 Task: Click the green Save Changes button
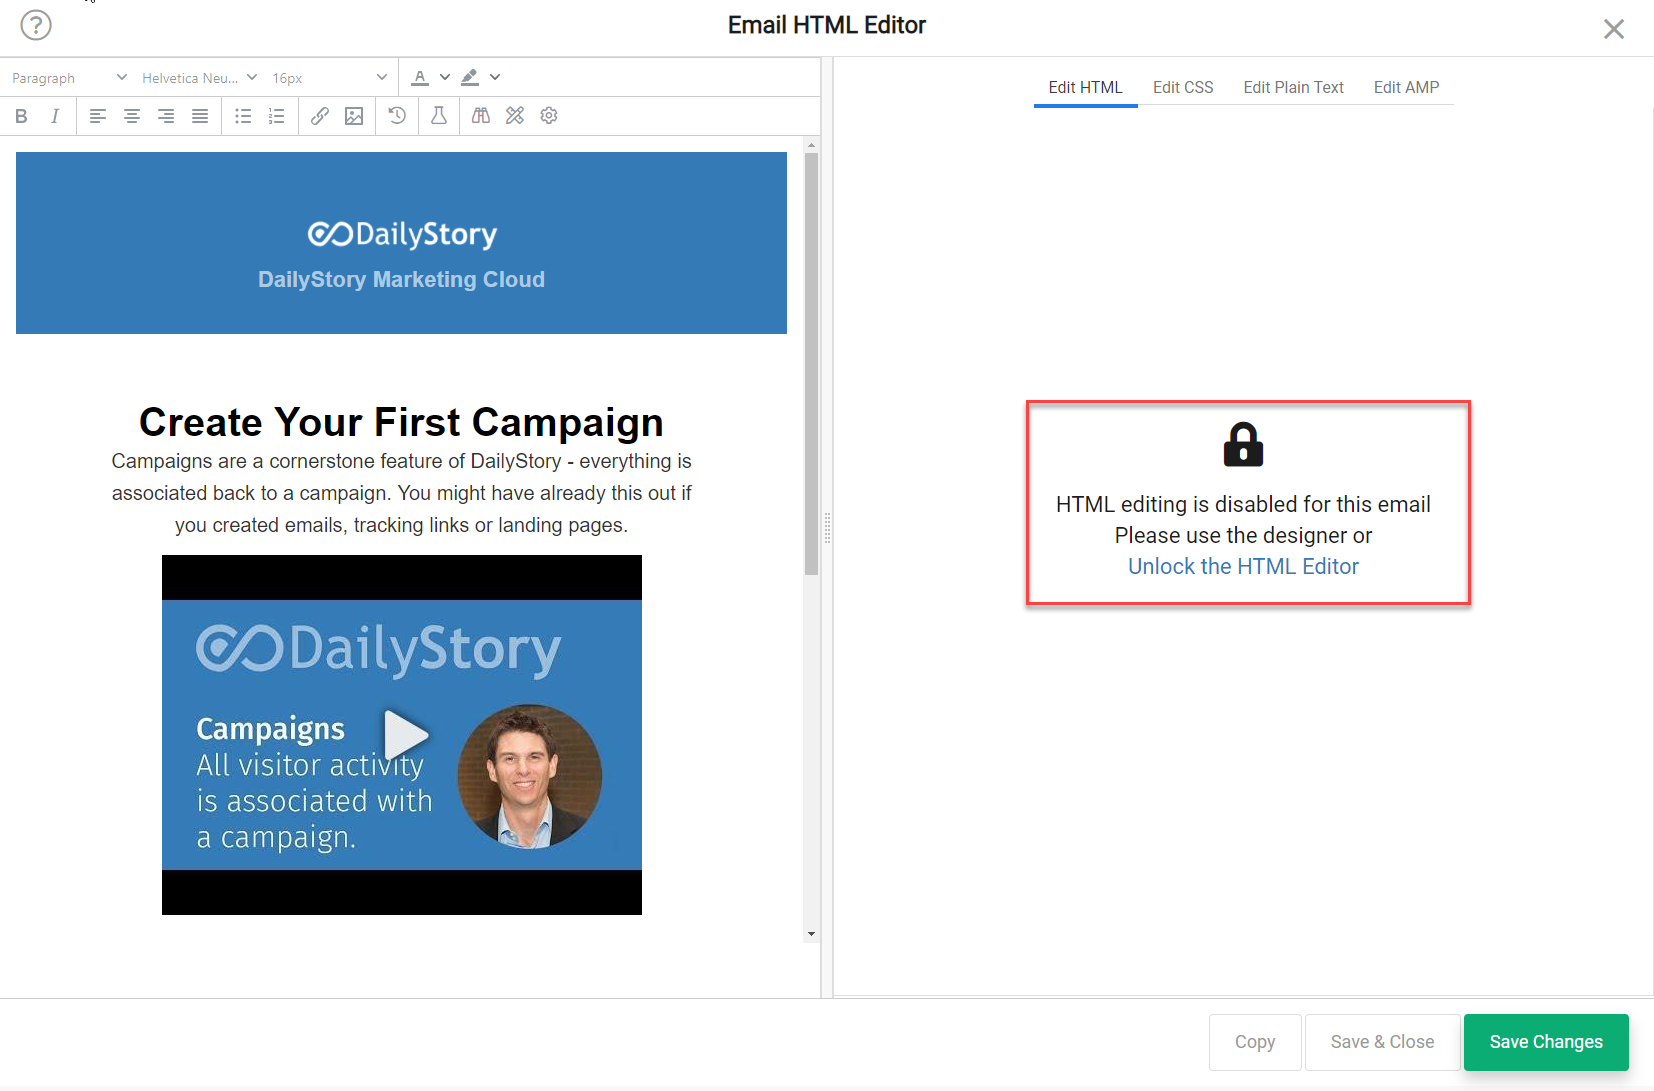[x=1546, y=1042]
